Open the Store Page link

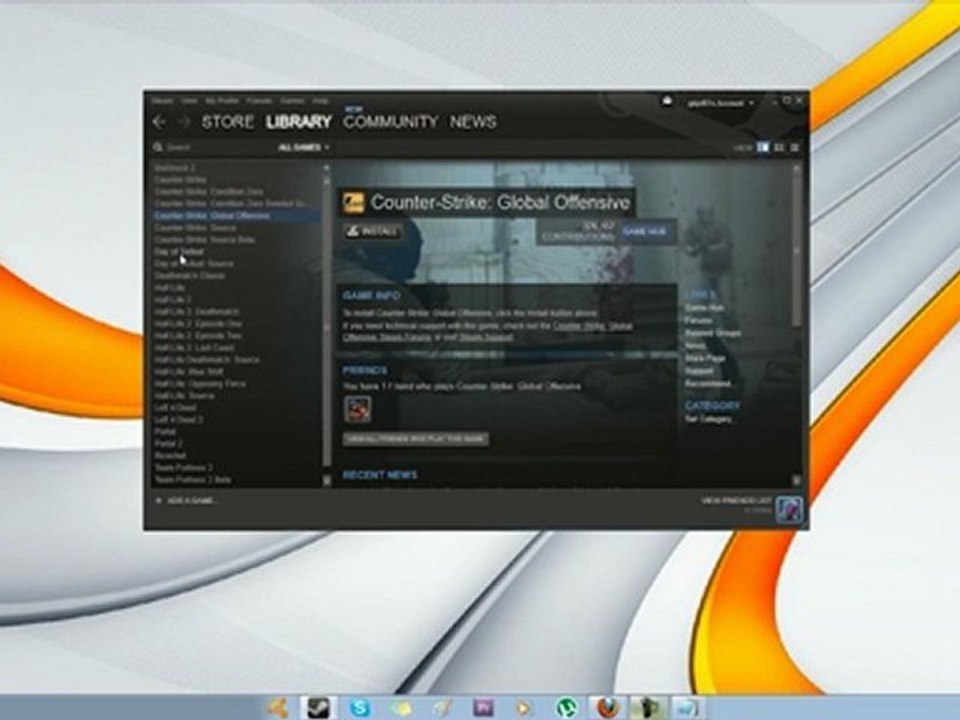click(x=705, y=358)
